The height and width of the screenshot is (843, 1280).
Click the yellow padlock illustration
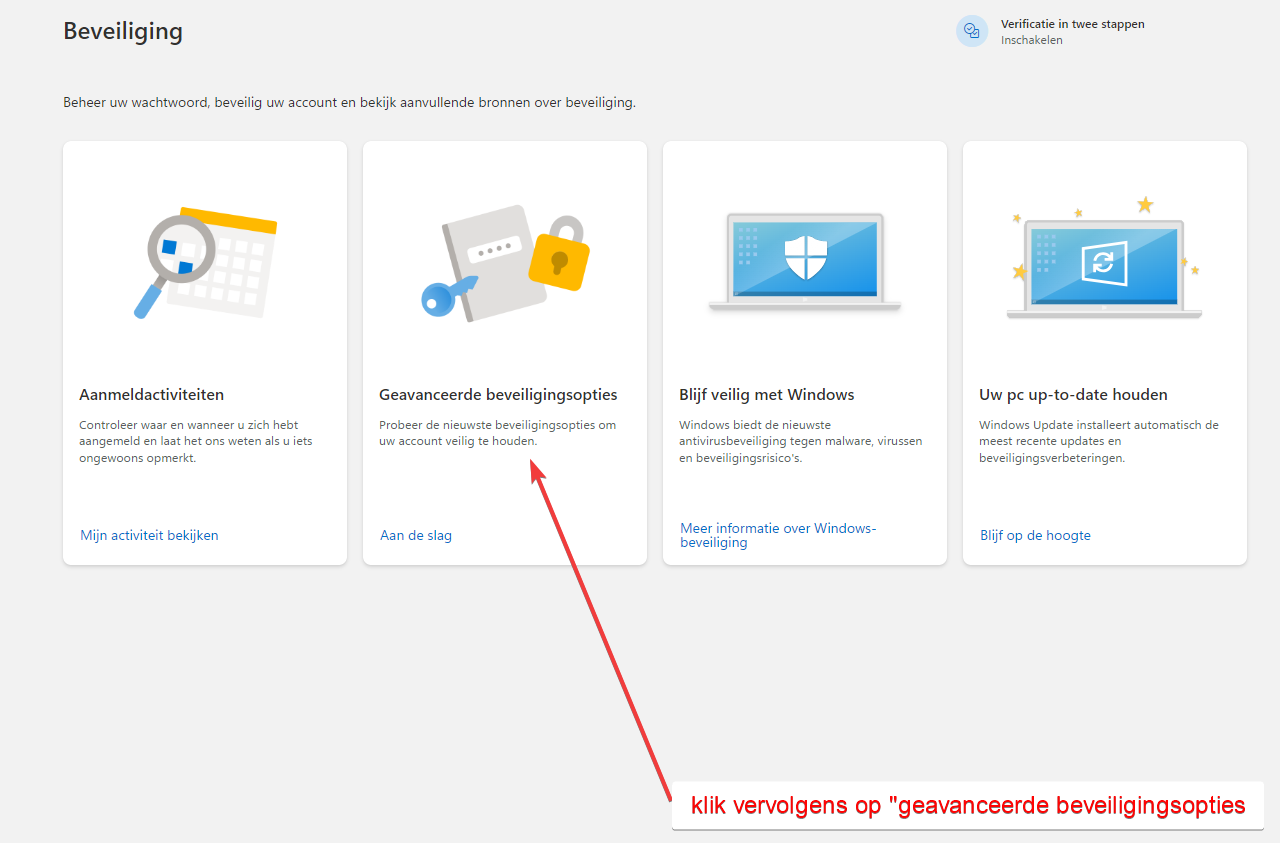point(558,255)
